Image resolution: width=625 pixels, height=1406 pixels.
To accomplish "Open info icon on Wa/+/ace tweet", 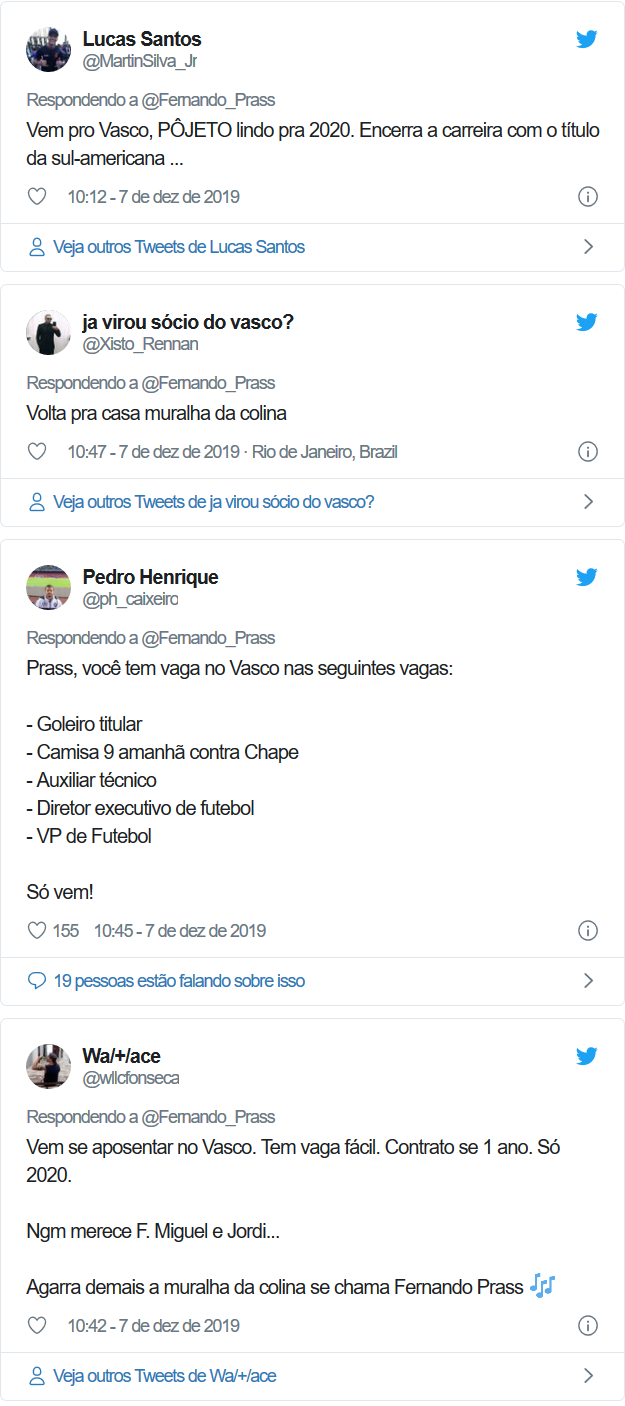I will pos(588,1326).
